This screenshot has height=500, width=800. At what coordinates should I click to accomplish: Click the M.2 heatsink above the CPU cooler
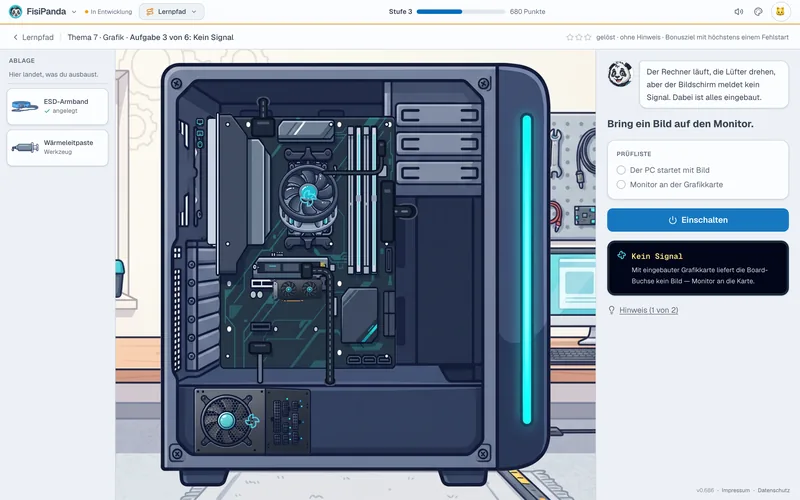(x=306, y=130)
